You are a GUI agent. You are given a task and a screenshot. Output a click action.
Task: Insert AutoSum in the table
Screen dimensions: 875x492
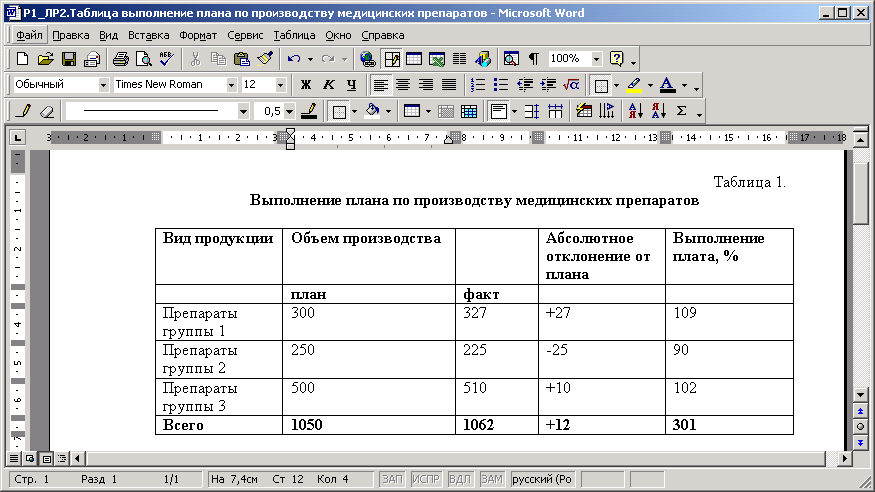(x=681, y=111)
